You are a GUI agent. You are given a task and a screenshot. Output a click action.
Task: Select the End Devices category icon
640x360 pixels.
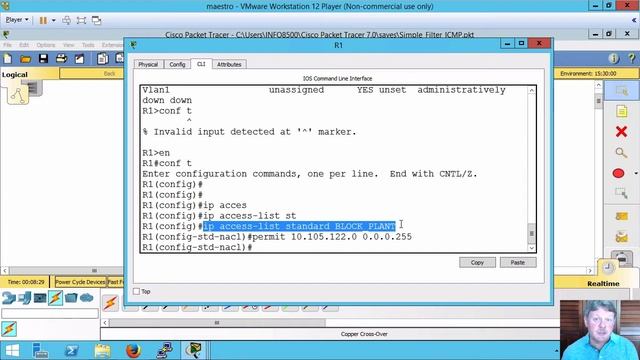click(x=24, y=298)
